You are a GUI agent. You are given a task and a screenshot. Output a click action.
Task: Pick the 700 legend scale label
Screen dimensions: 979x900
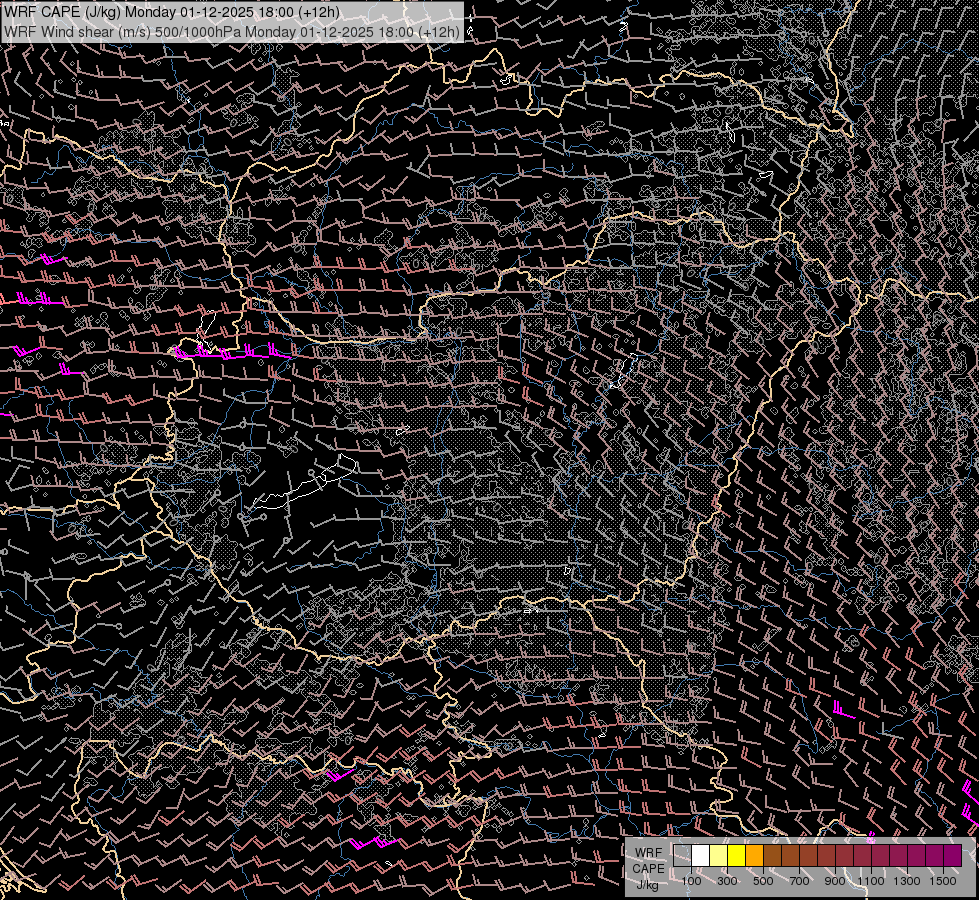point(799,881)
